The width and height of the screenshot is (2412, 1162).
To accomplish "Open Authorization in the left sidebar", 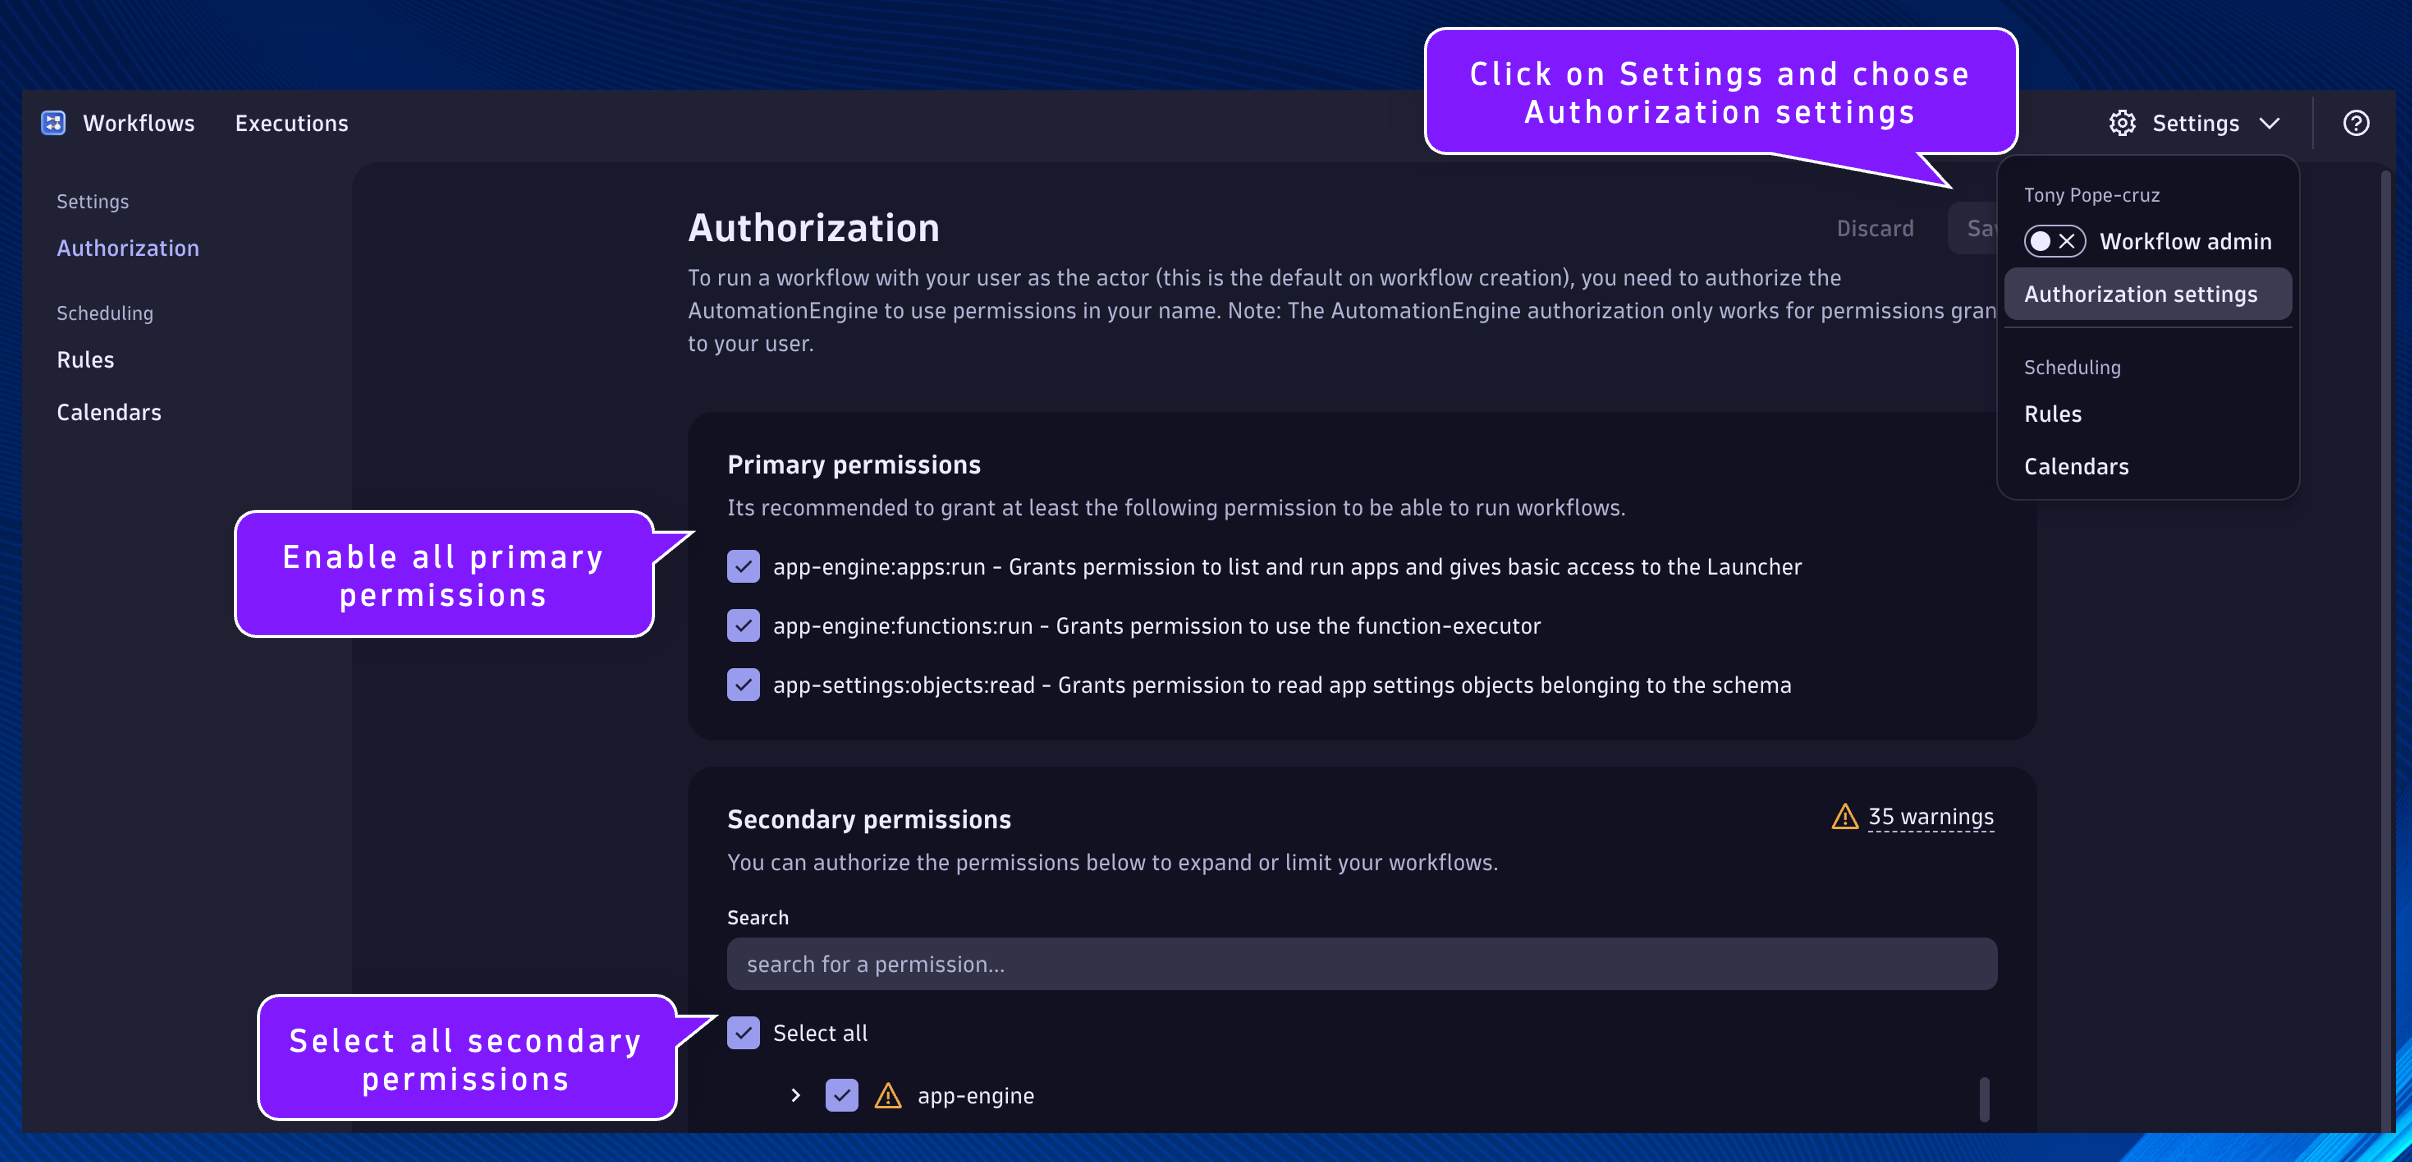I will point(128,248).
